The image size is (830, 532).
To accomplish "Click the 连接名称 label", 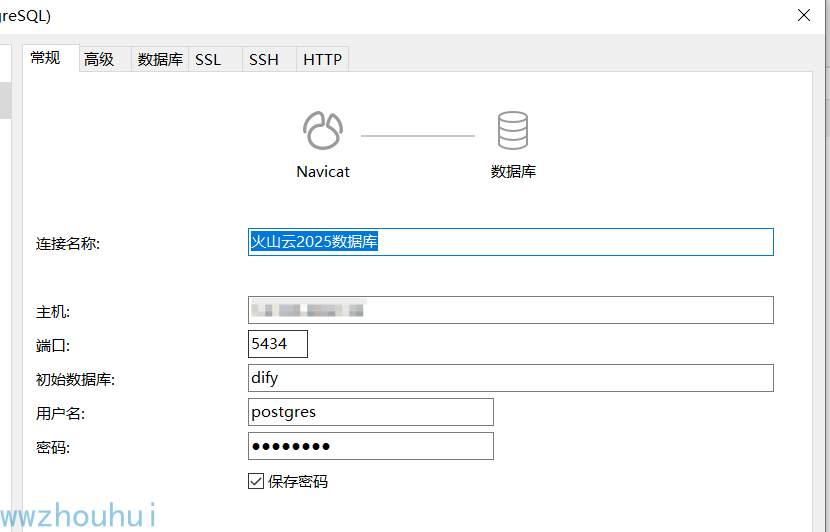I will (x=68, y=244).
